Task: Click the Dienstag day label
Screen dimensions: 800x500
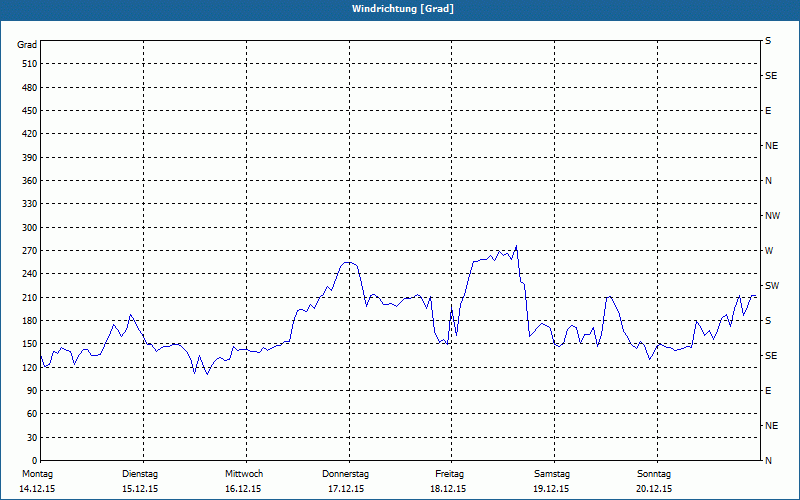Action: pos(140,473)
